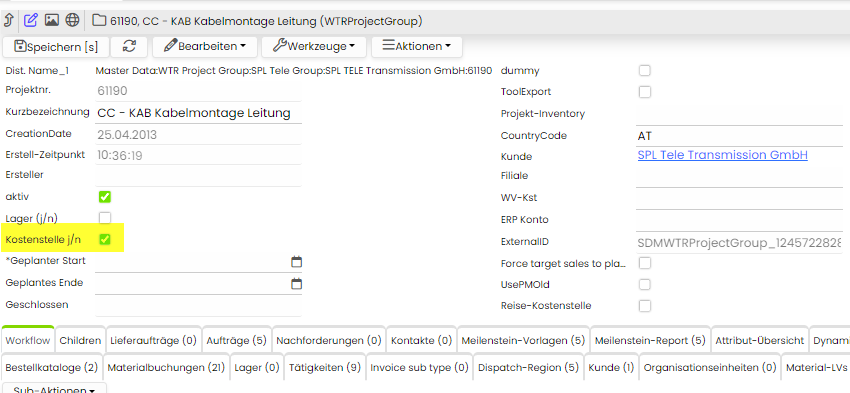Click the Geplanter Start date field
The height and width of the screenshot is (393, 850).
[x=192, y=262]
